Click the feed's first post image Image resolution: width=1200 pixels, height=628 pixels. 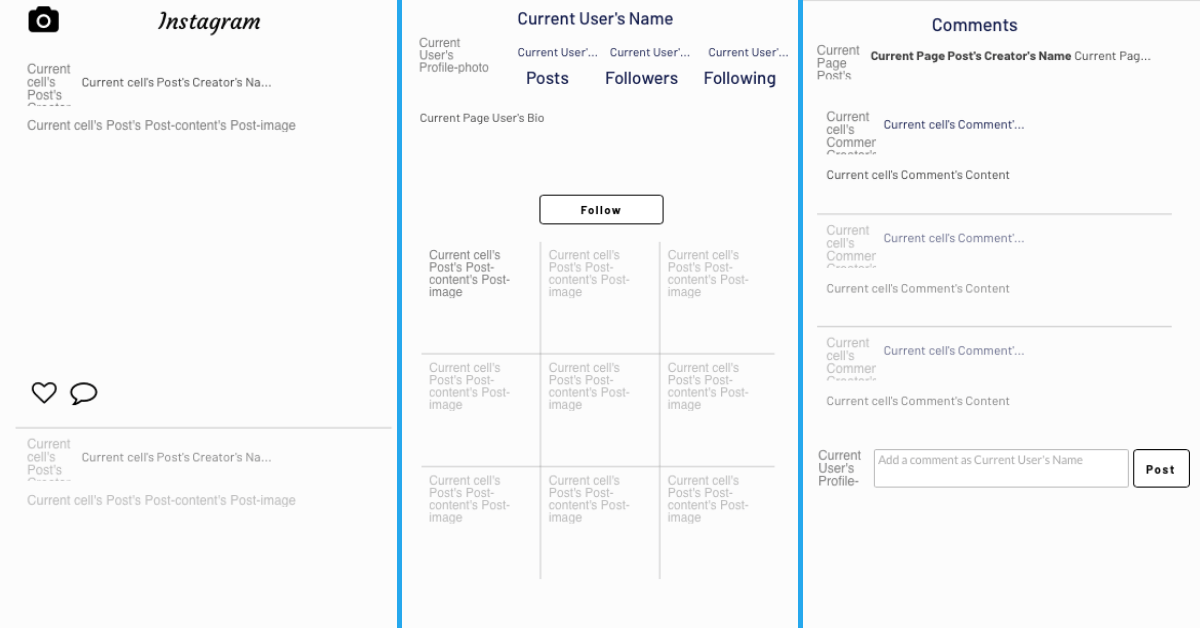coord(162,125)
